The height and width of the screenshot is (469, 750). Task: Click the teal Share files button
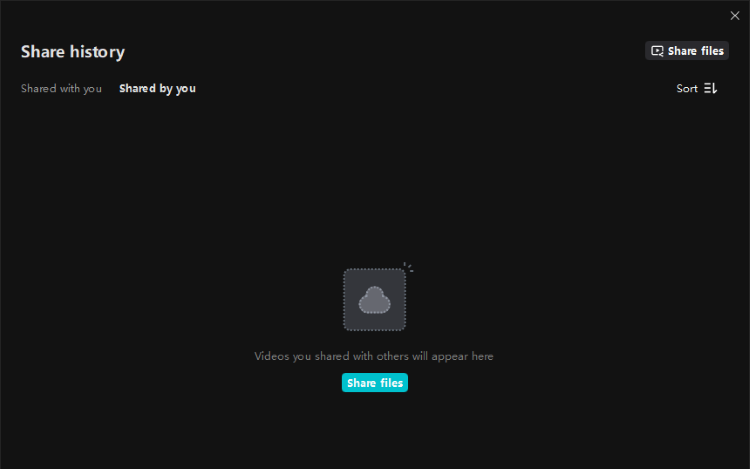click(375, 383)
